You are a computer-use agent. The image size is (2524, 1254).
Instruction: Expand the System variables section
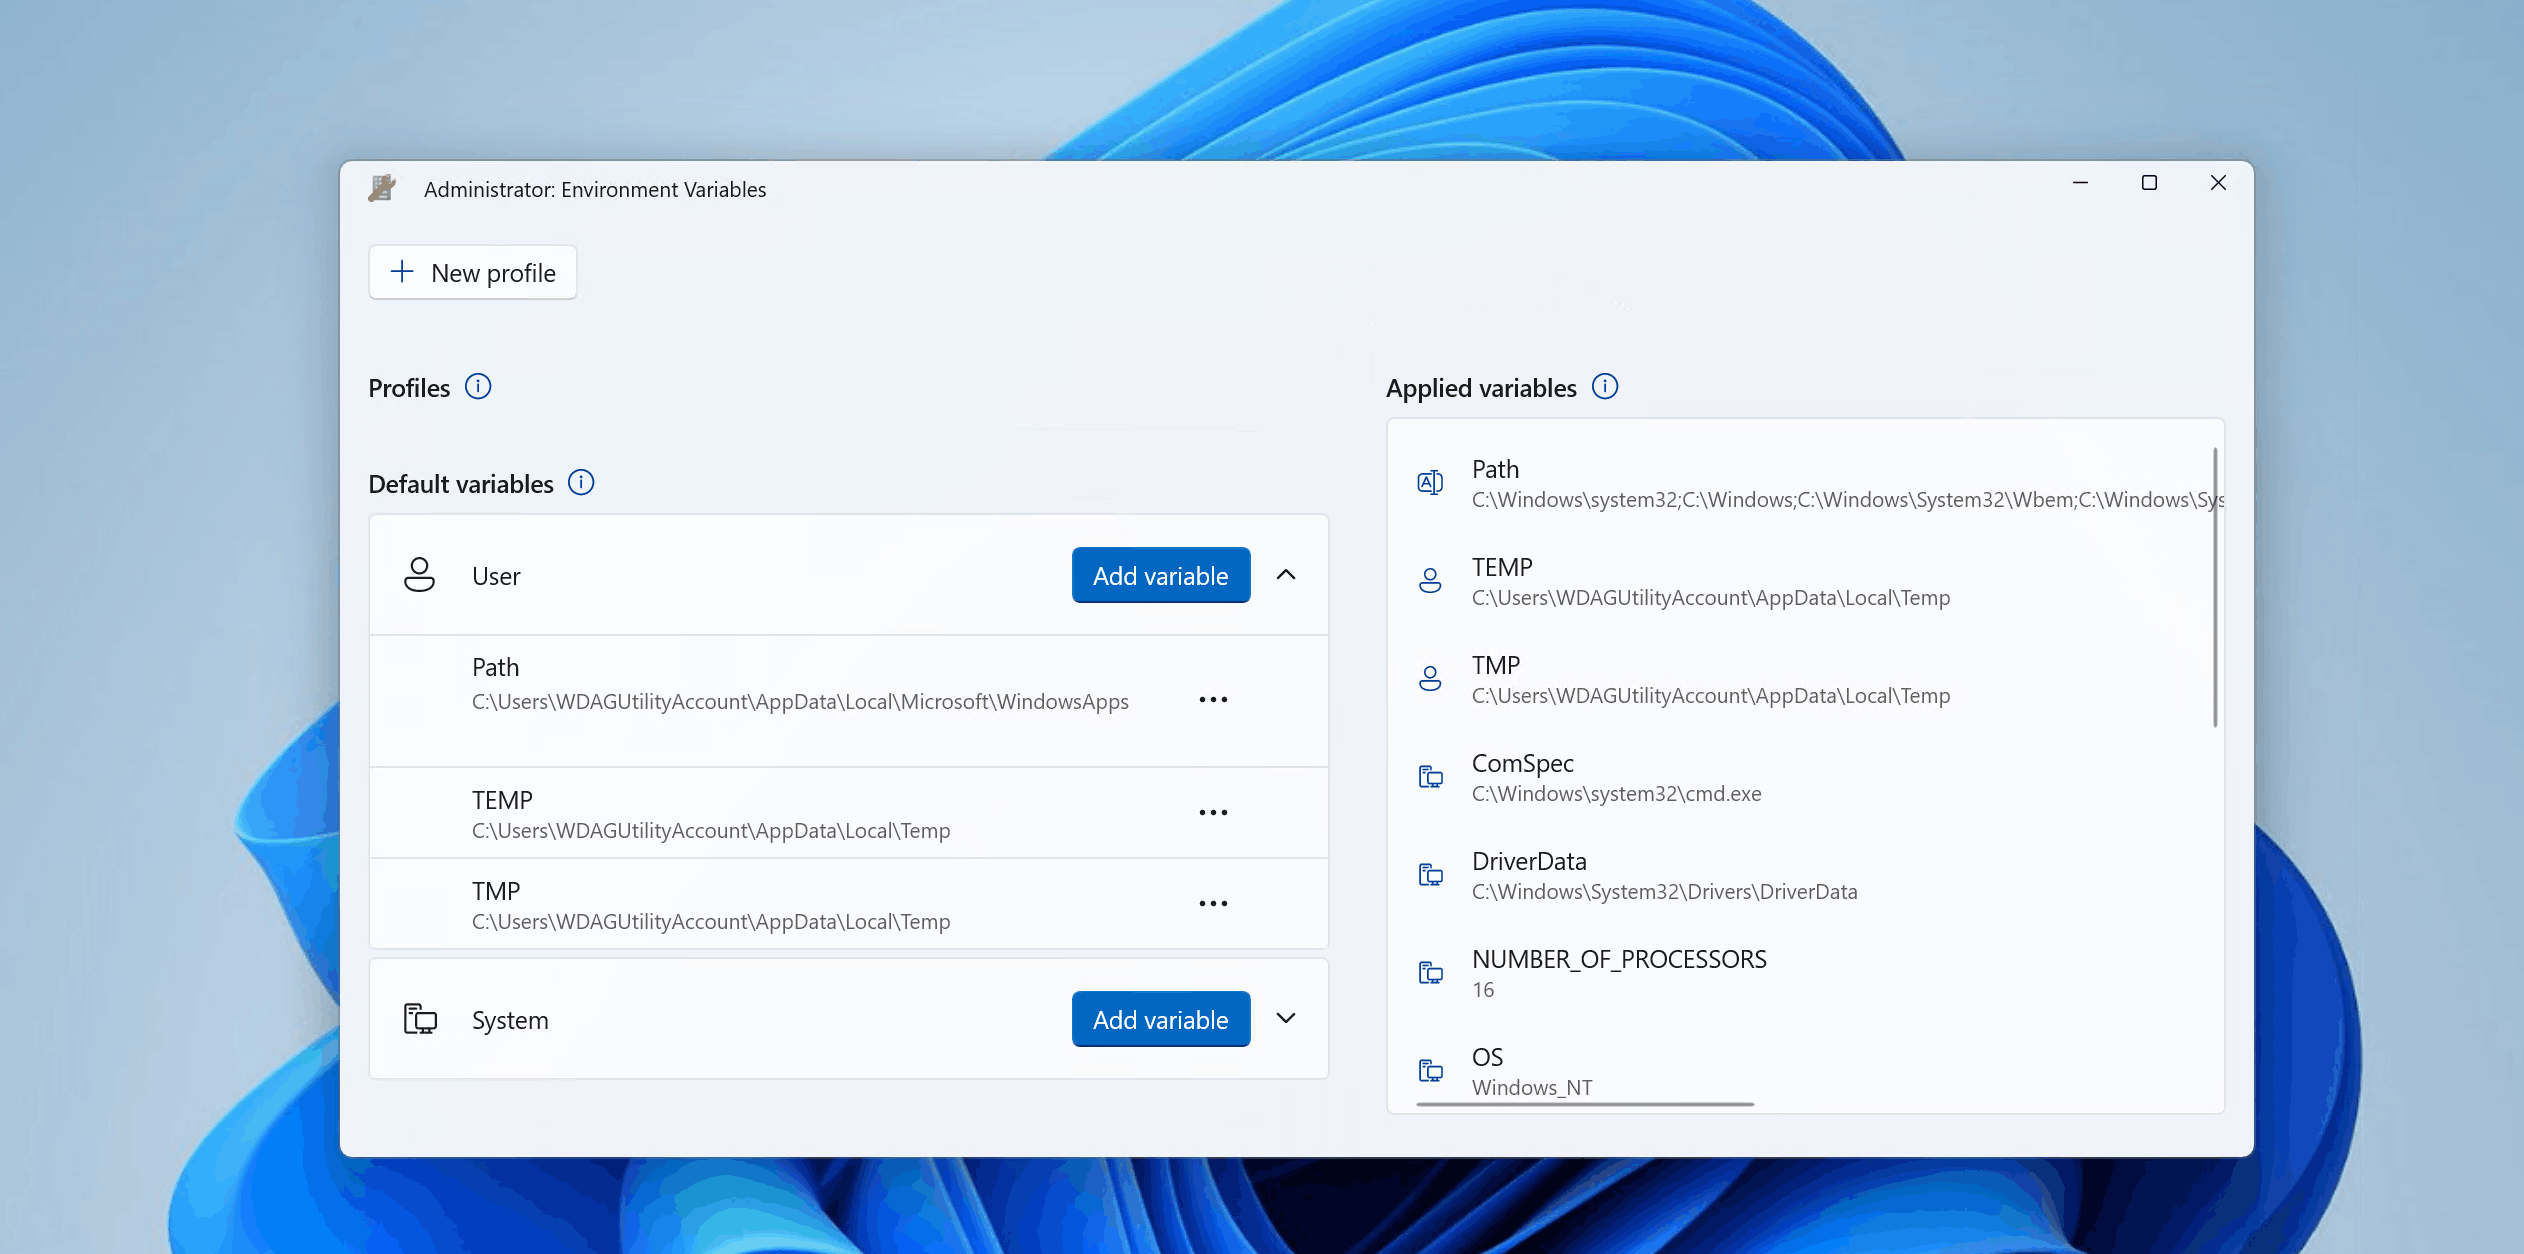[x=1286, y=1017]
